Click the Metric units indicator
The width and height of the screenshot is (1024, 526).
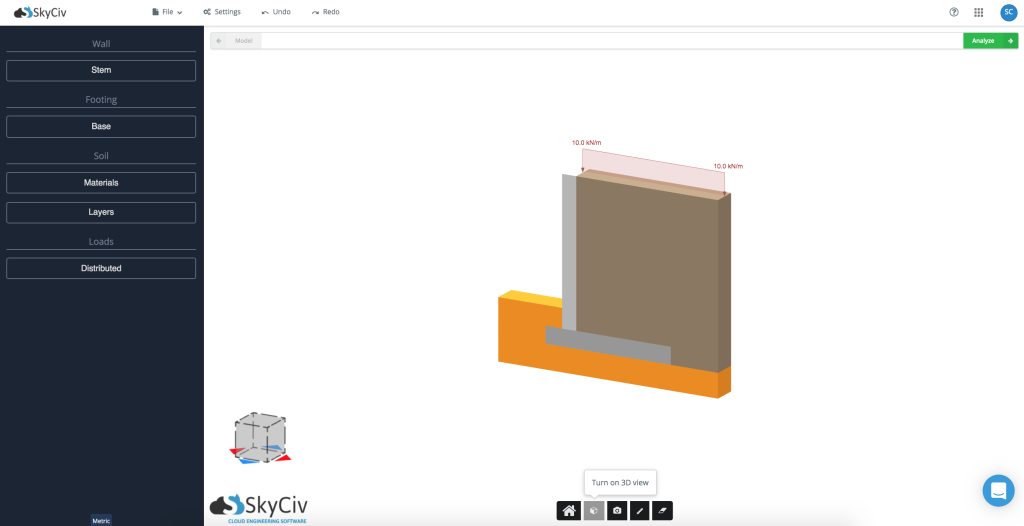tap(101, 521)
